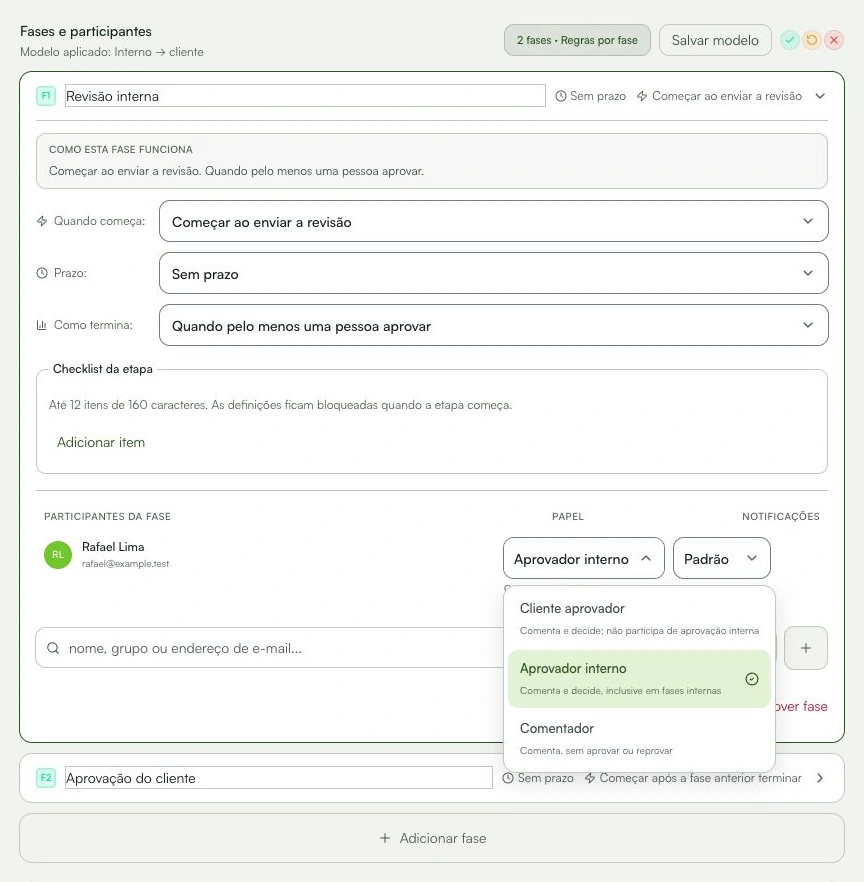Select Aprovador interno role option

pyautogui.click(x=639, y=679)
